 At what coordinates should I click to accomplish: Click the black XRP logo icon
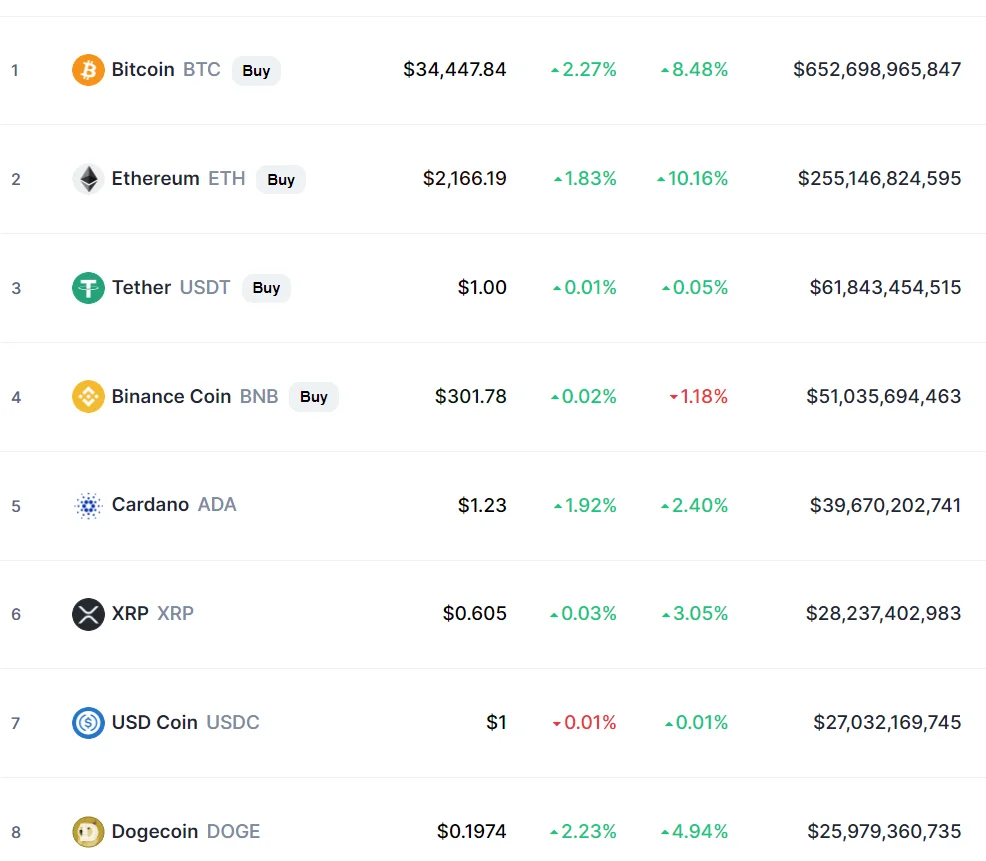click(x=88, y=614)
